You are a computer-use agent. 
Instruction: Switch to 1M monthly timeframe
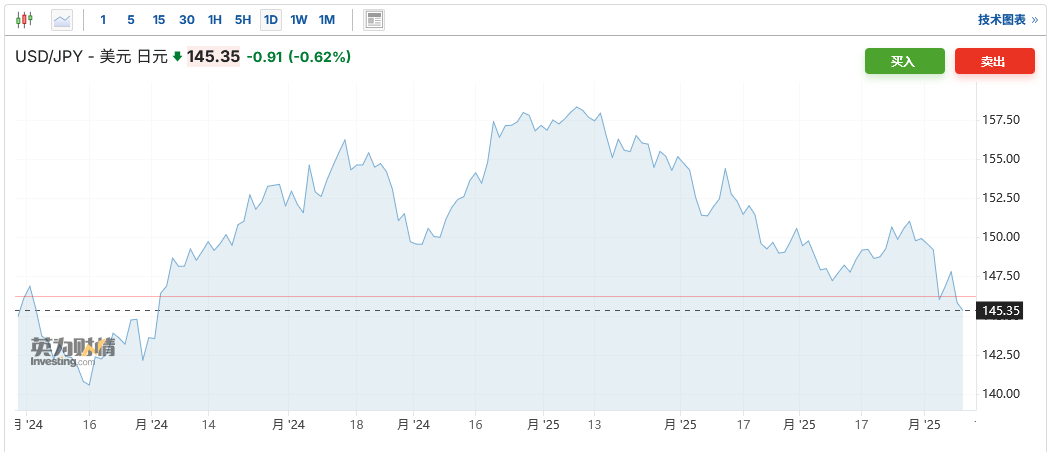pyautogui.click(x=327, y=19)
